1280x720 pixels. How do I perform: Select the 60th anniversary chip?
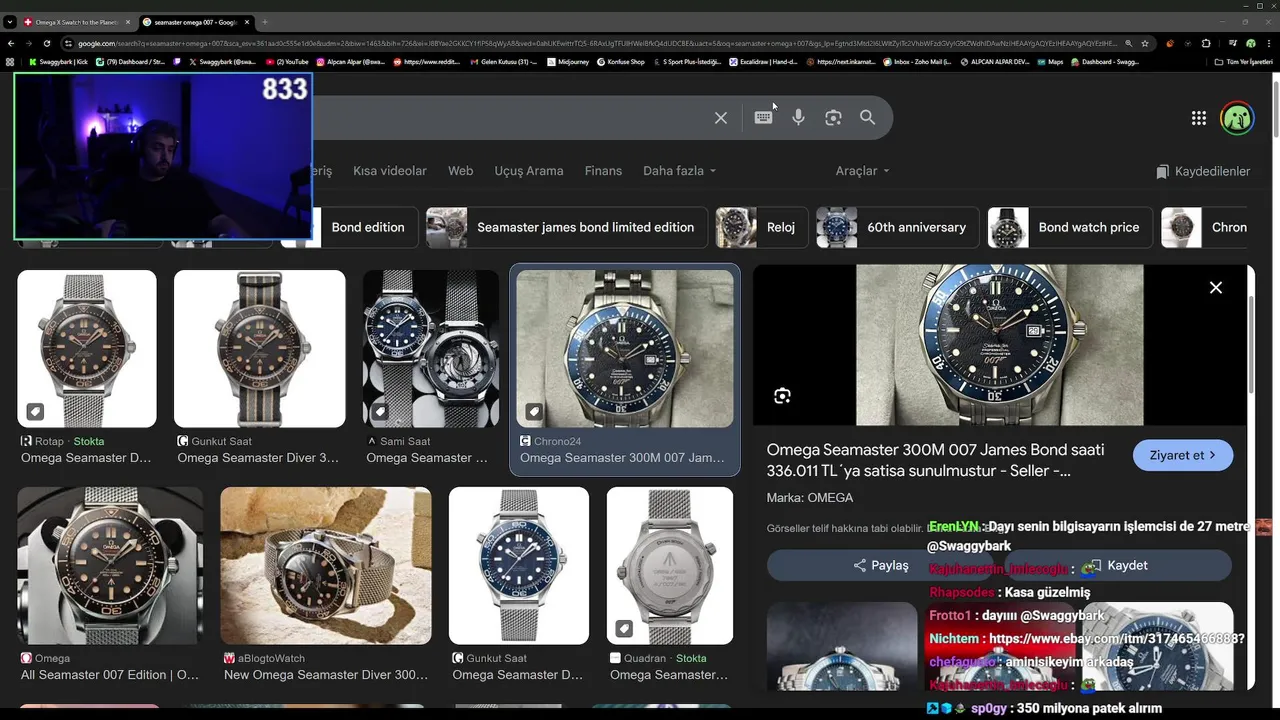coord(897,227)
